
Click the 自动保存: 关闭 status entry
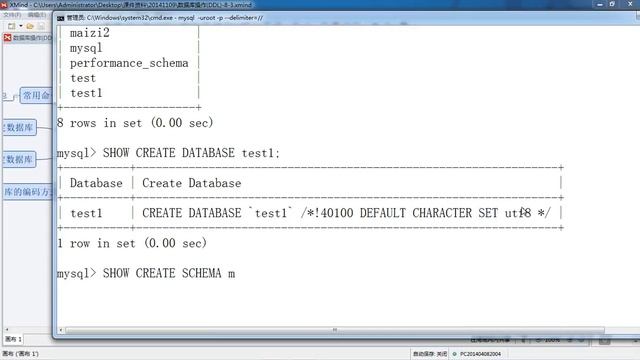point(429,354)
